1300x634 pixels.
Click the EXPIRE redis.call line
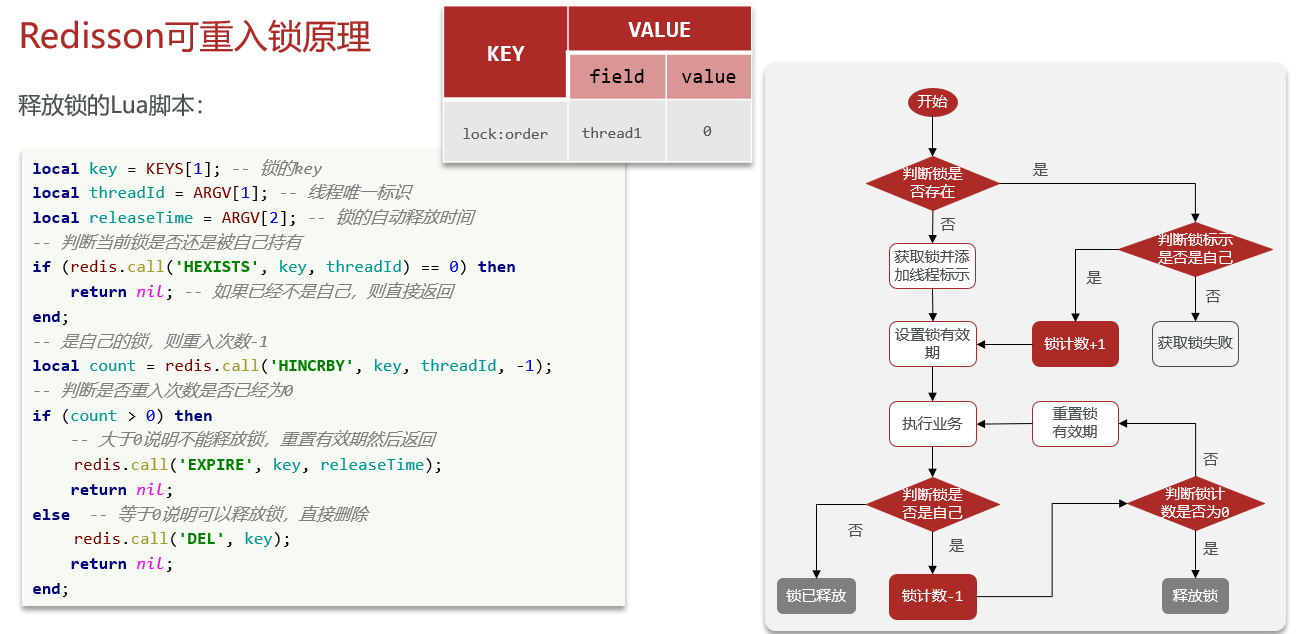click(x=258, y=465)
